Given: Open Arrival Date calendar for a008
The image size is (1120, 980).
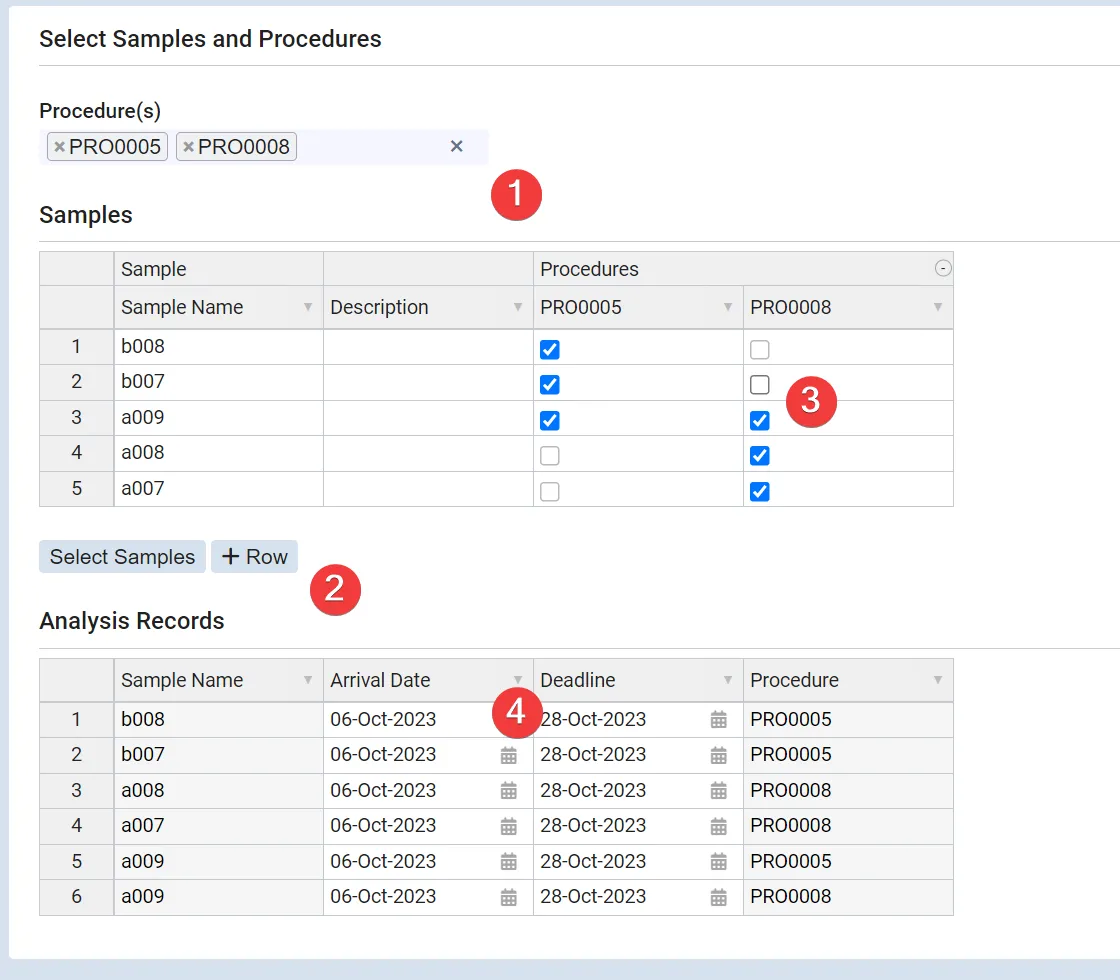Looking at the screenshot, I should [508, 791].
